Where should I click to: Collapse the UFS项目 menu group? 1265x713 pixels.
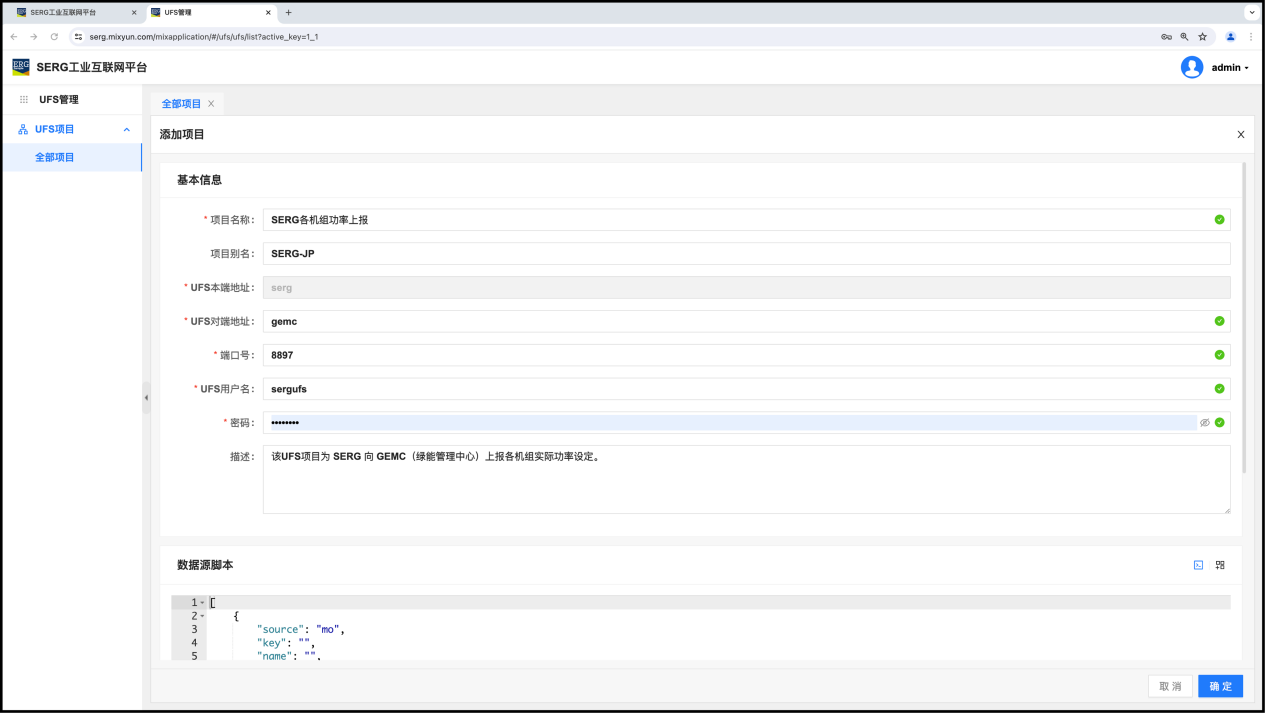coord(126,129)
